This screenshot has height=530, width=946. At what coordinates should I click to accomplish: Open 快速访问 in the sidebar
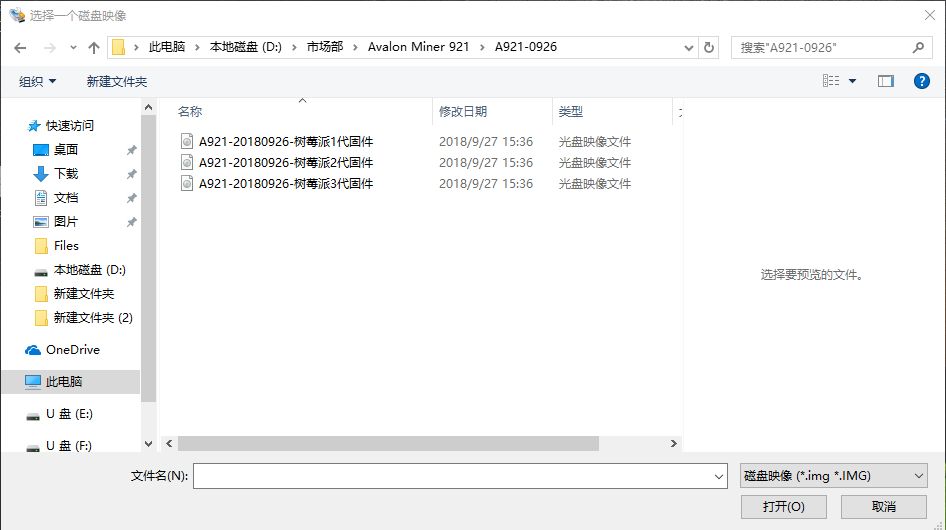[70, 126]
